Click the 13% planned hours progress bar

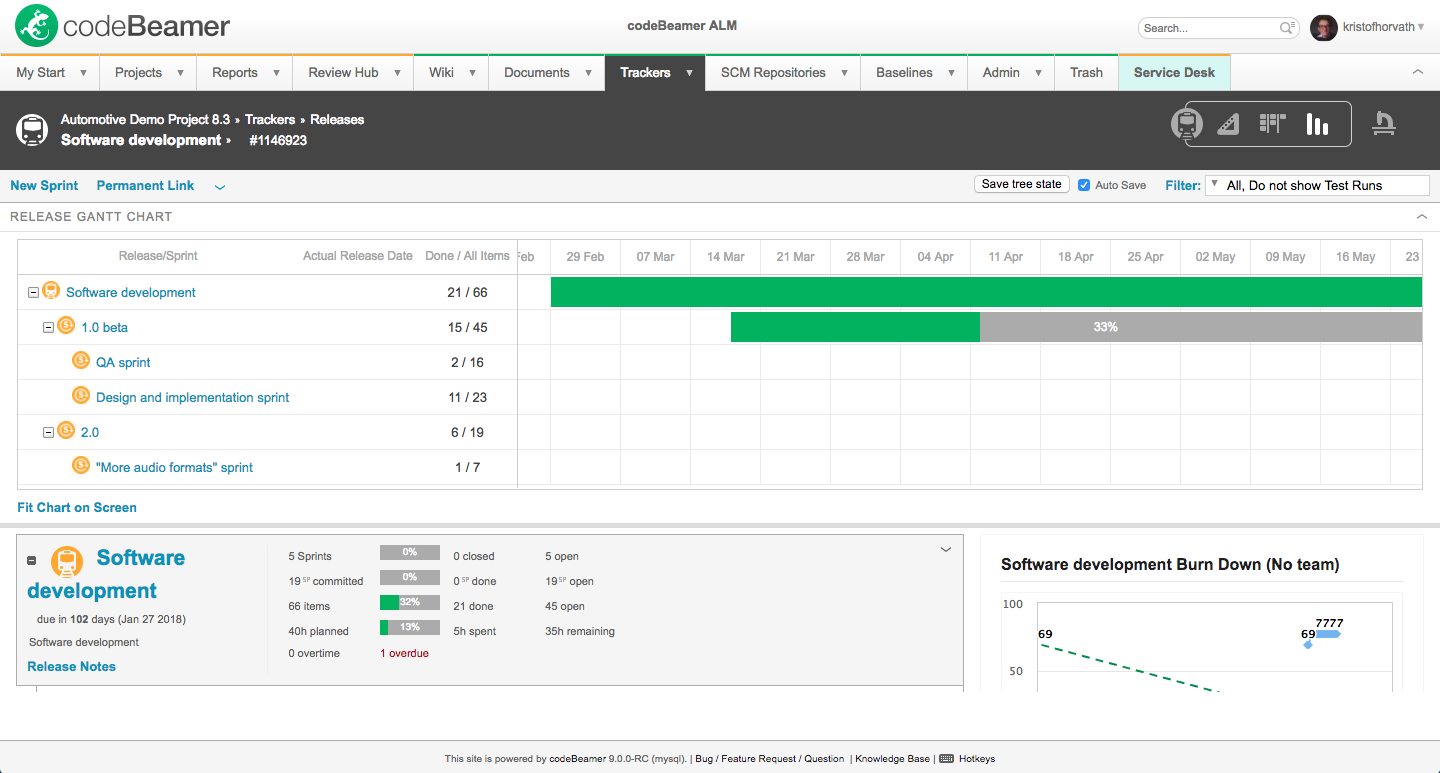pos(410,627)
